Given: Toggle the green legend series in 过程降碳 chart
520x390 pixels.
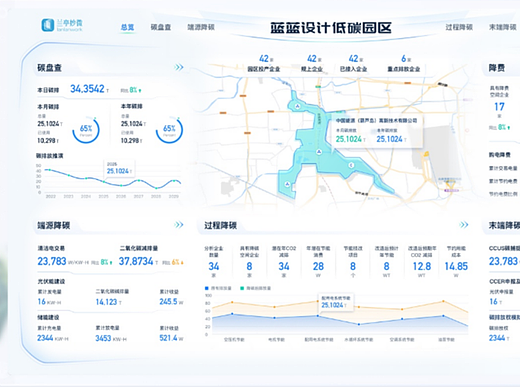Looking at the screenshot, I should (x=255, y=288).
